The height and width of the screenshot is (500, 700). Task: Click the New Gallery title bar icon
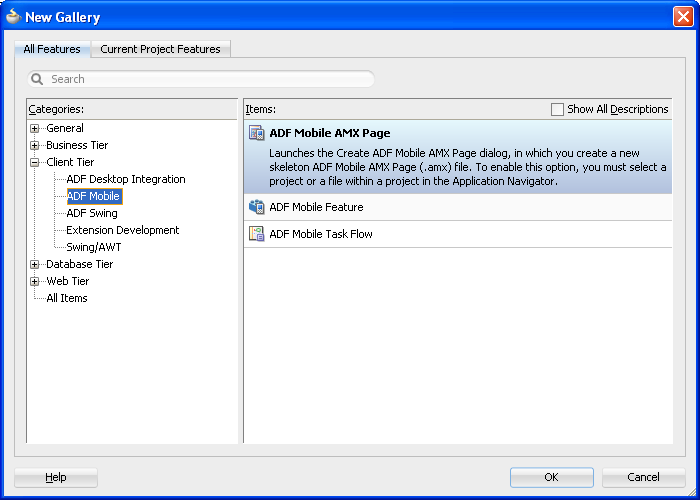click(x=13, y=17)
